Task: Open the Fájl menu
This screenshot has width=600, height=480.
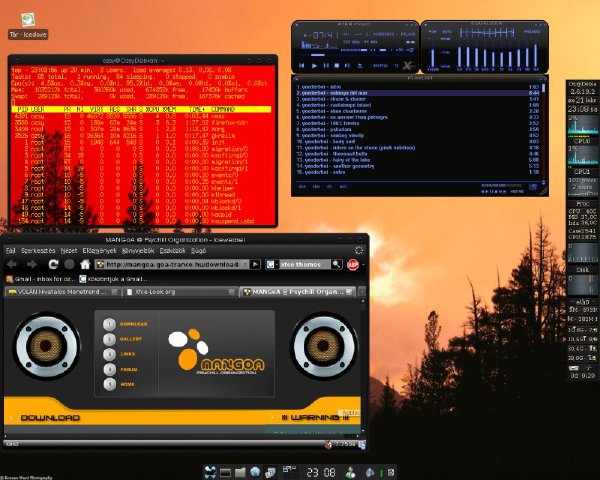Action: (11, 251)
